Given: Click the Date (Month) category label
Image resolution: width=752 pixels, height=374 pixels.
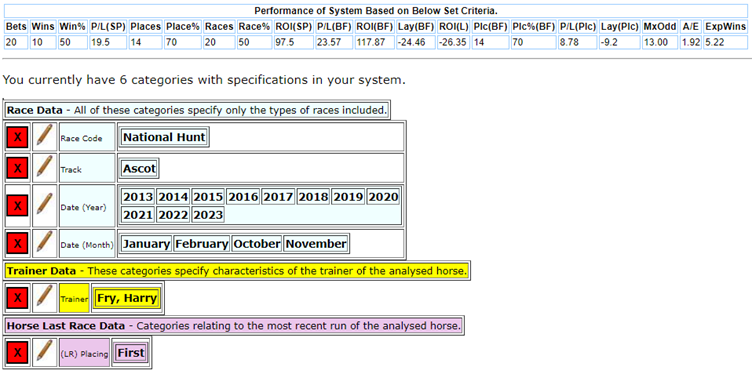Looking at the screenshot, I should tap(87, 244).
